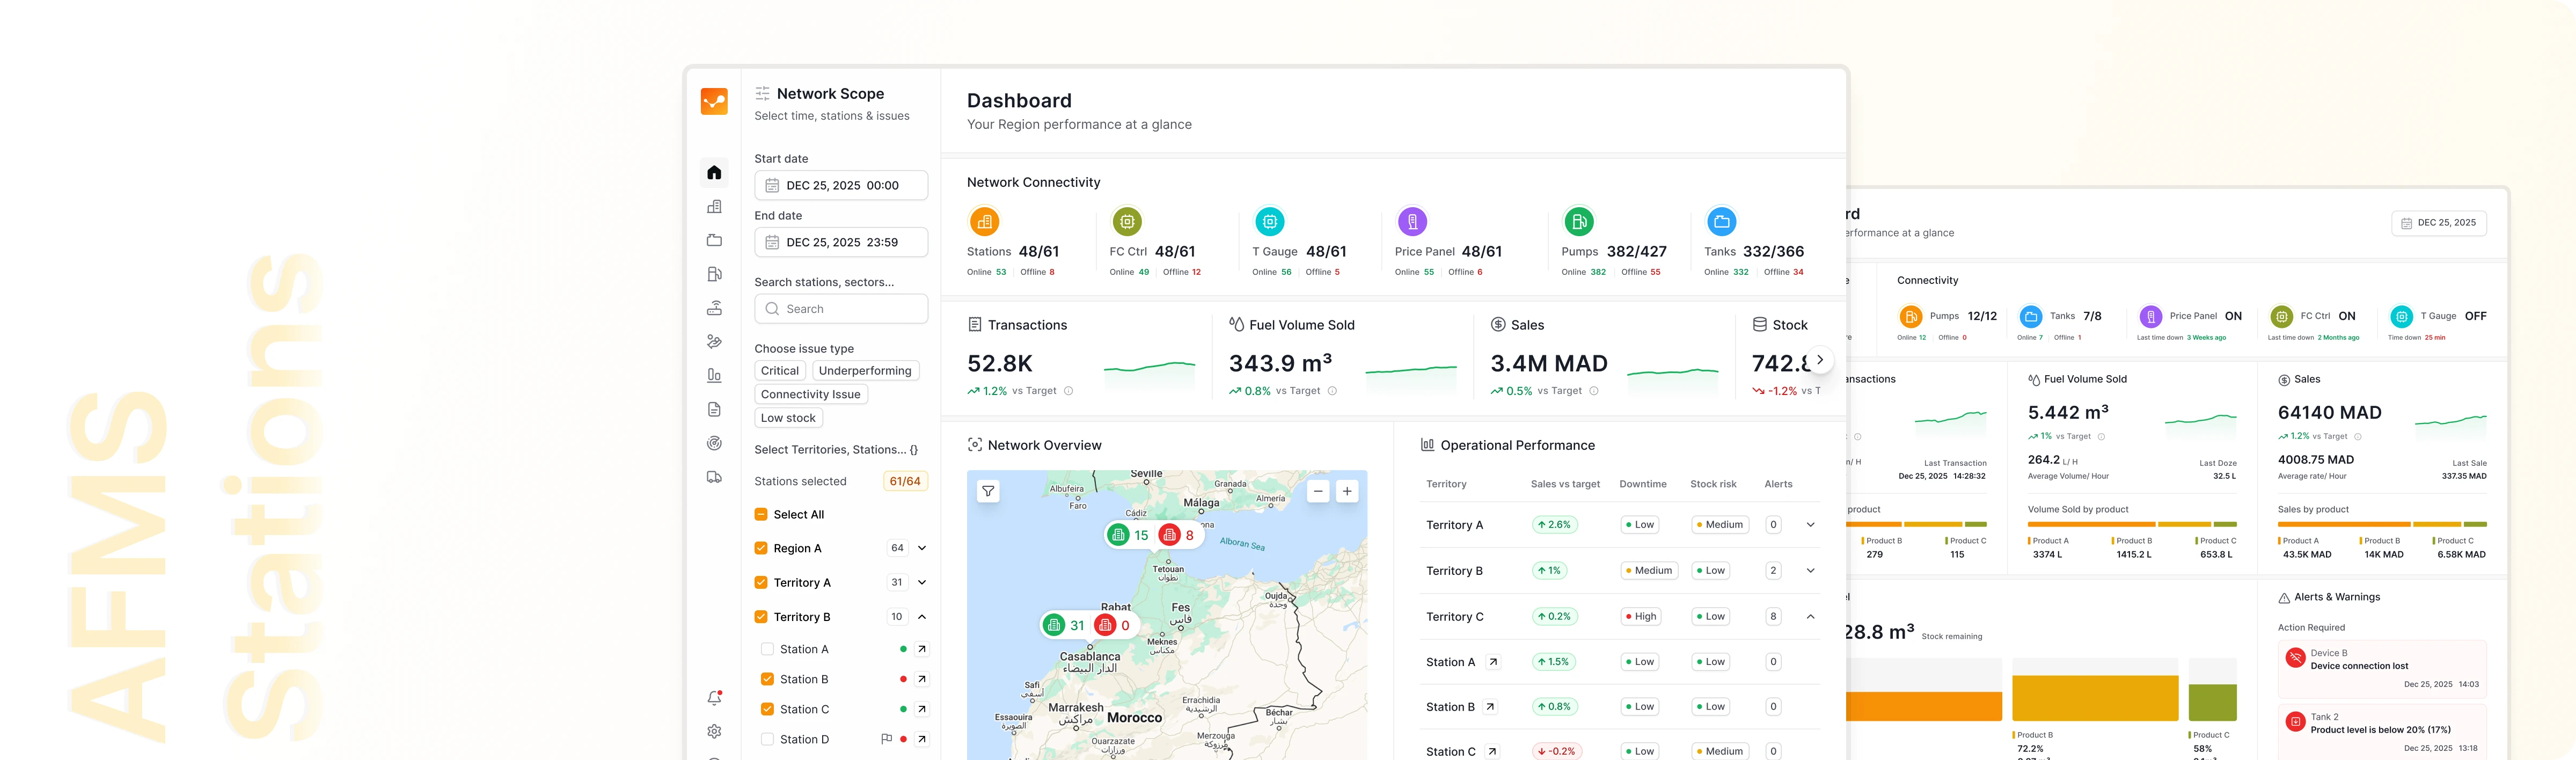Image resolution: width=2576 pixels, height=760 pixels.
Task: Open the Home dashboard sidebar icon
Action: pyautogui.click(x=714, y=173)
